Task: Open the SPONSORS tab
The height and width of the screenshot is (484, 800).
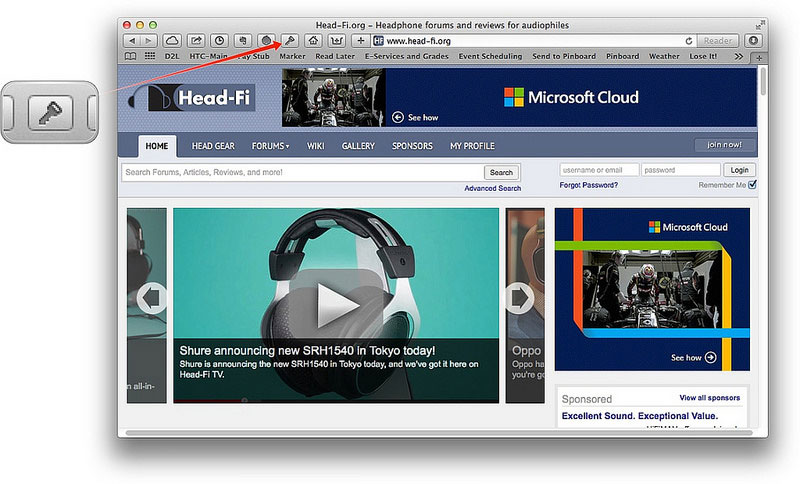Action: (412, 146)
